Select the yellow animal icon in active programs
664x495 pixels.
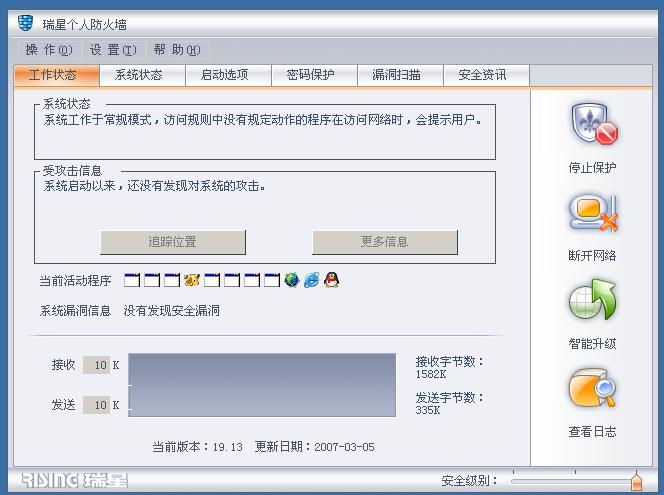point(192,280)
